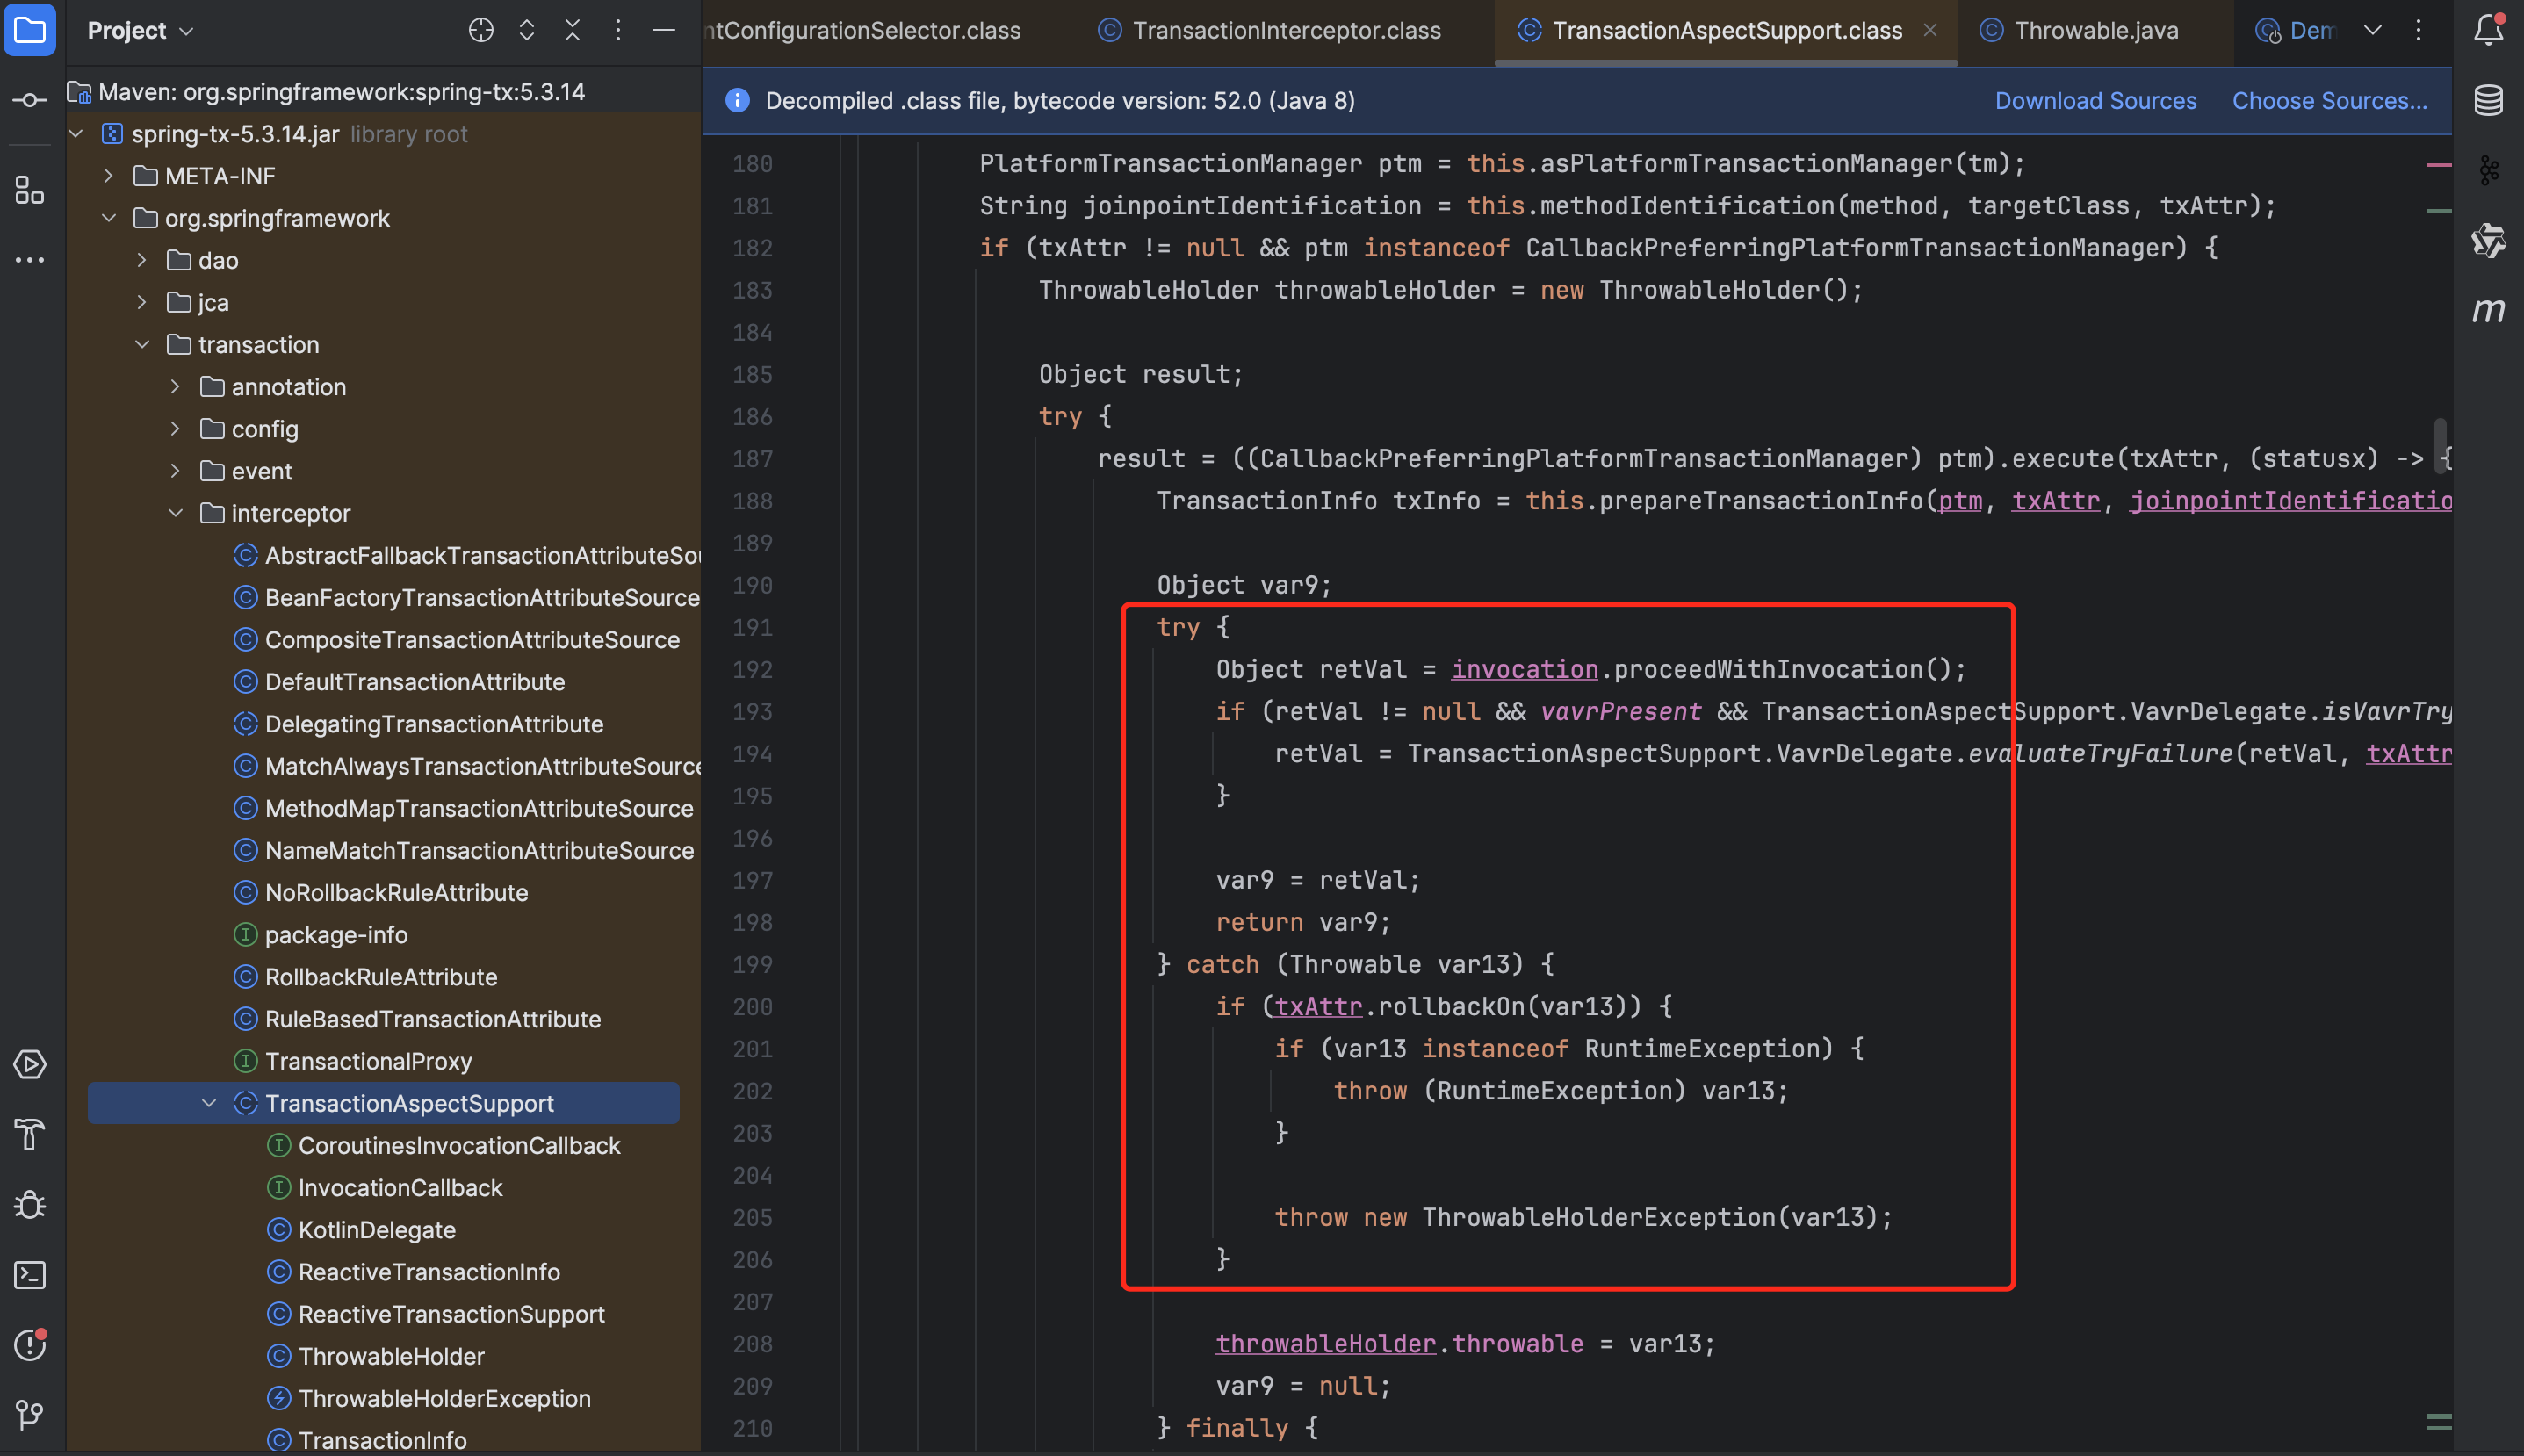Click the Choose Sources link

[2329, 100]
